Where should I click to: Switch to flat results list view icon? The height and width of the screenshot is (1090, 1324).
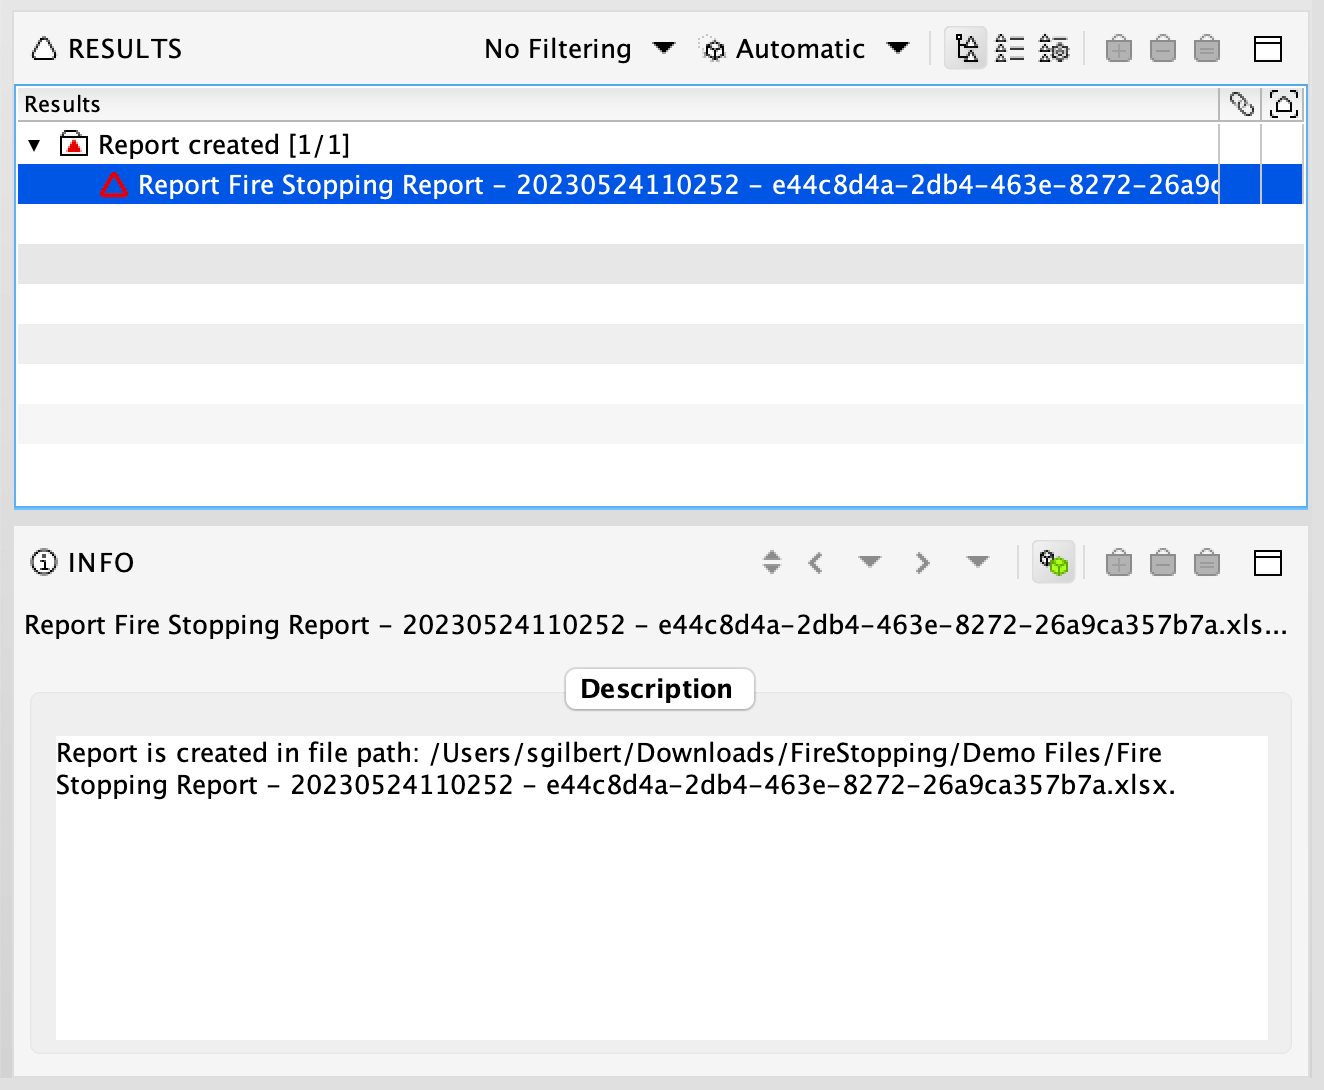point(1010,48)
